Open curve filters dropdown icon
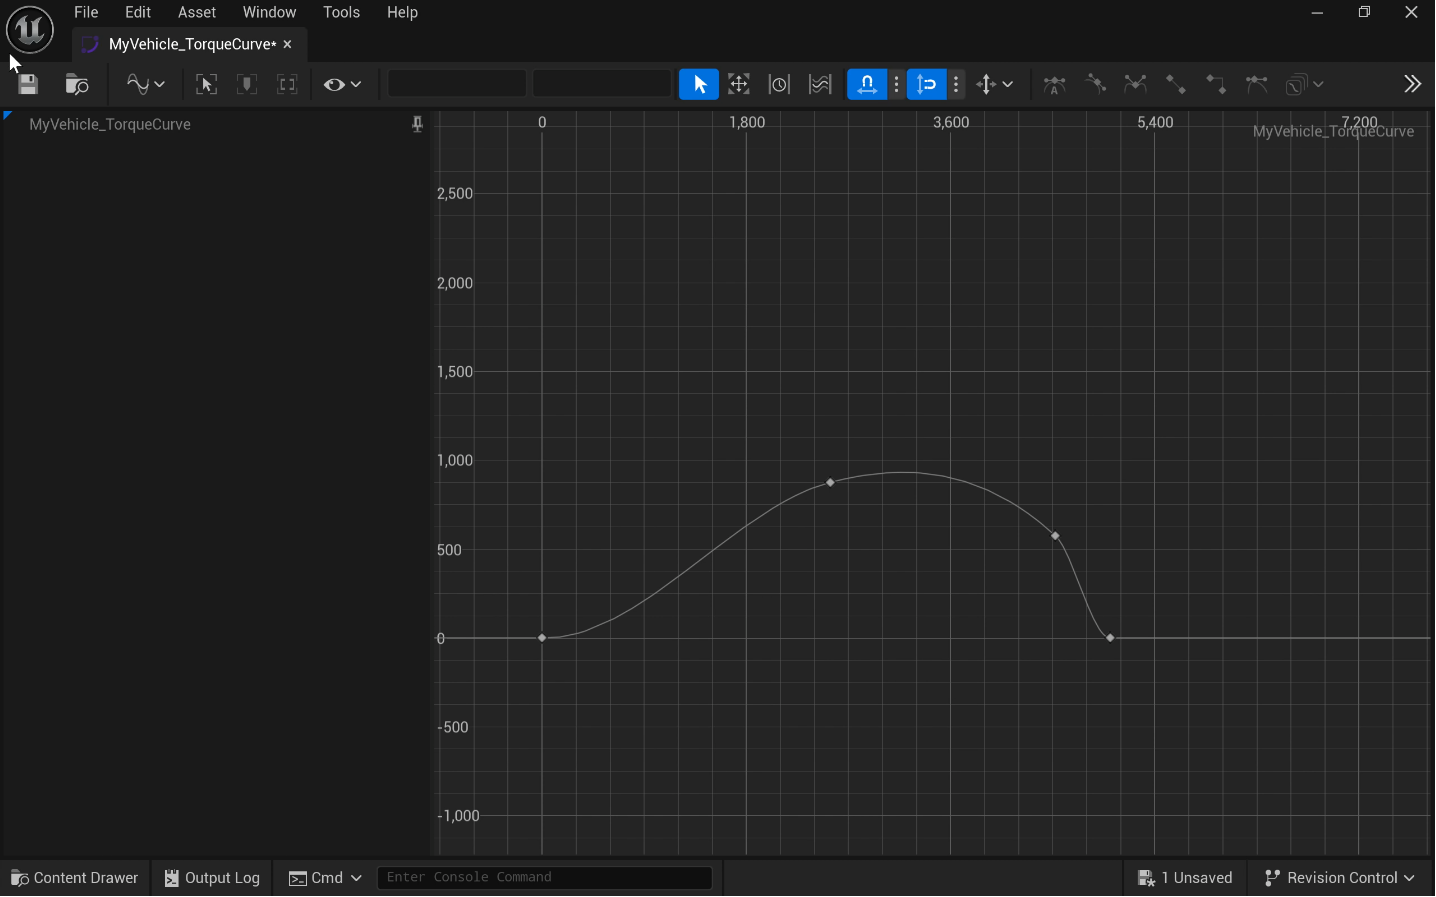Image resolution: width=1436 pixels, height=897 pixels. tap(1305, 85)
